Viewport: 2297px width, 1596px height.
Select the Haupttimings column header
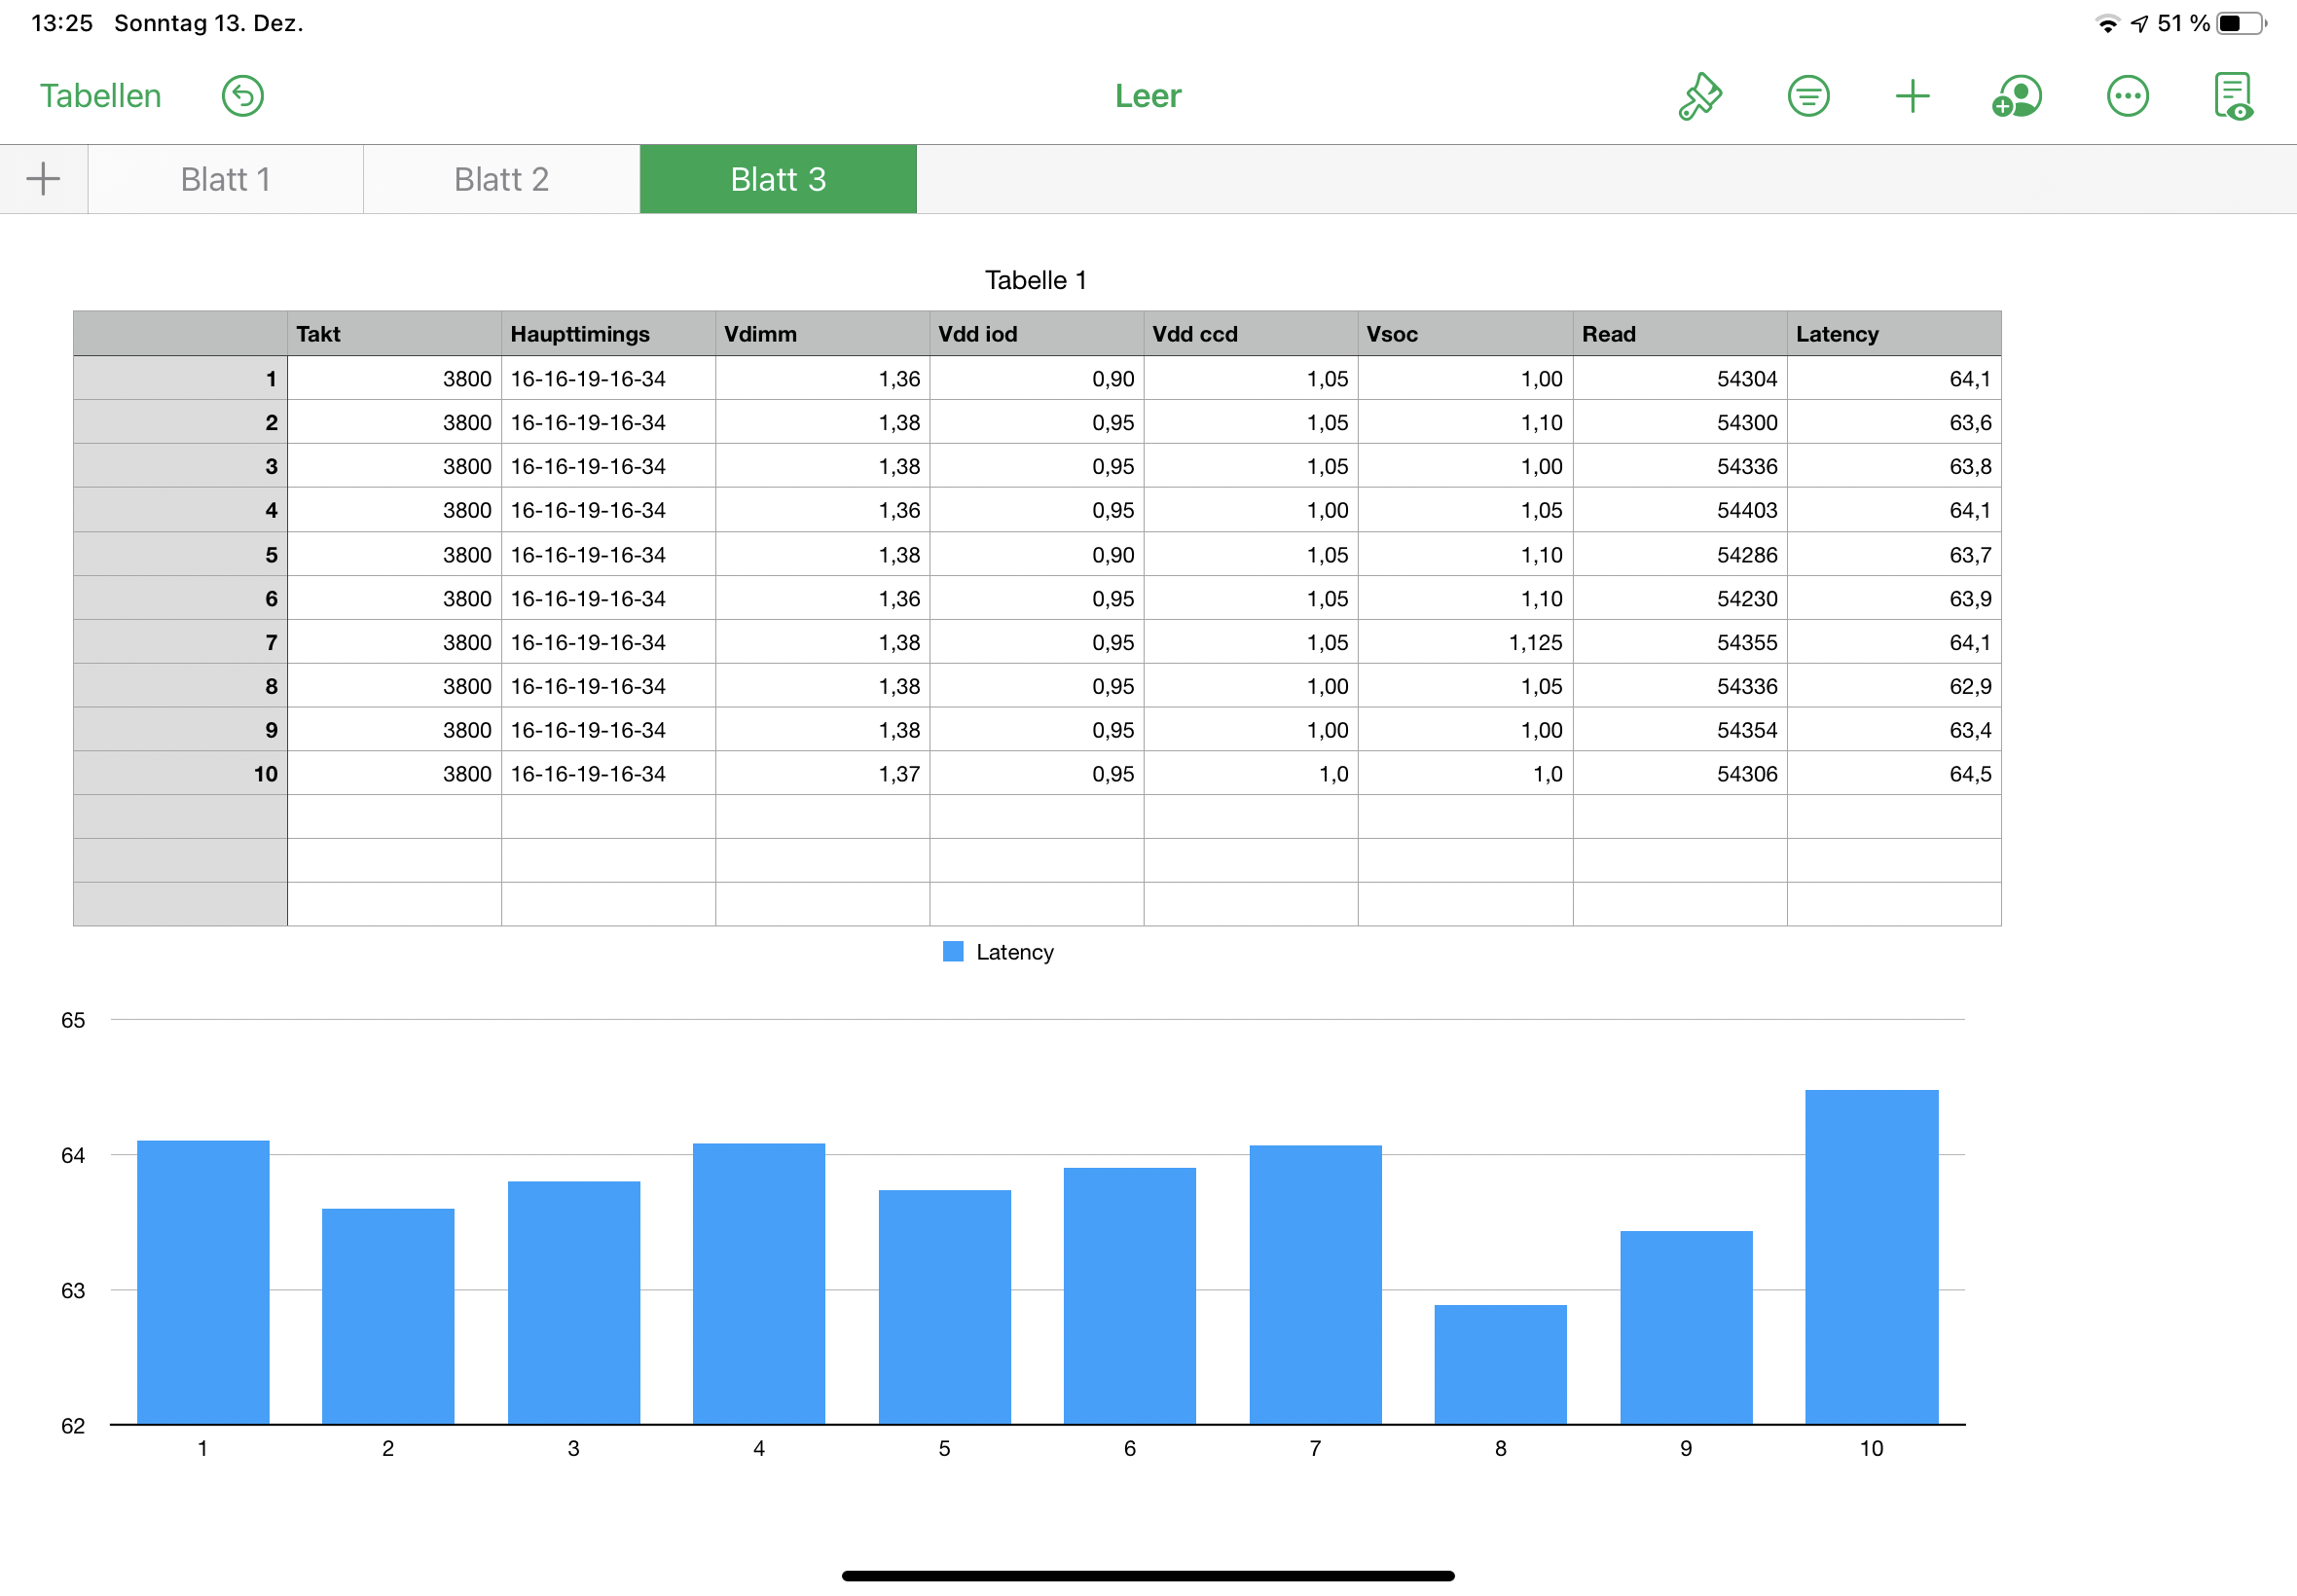(x=608, y=334)
